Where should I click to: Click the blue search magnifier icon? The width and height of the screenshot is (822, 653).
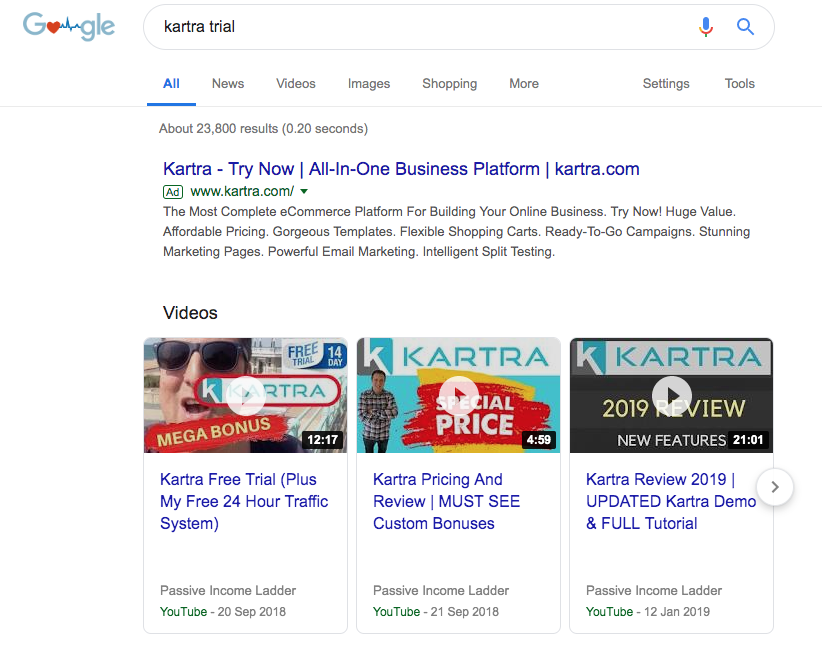pyautogui.click(x=745, y=27)
